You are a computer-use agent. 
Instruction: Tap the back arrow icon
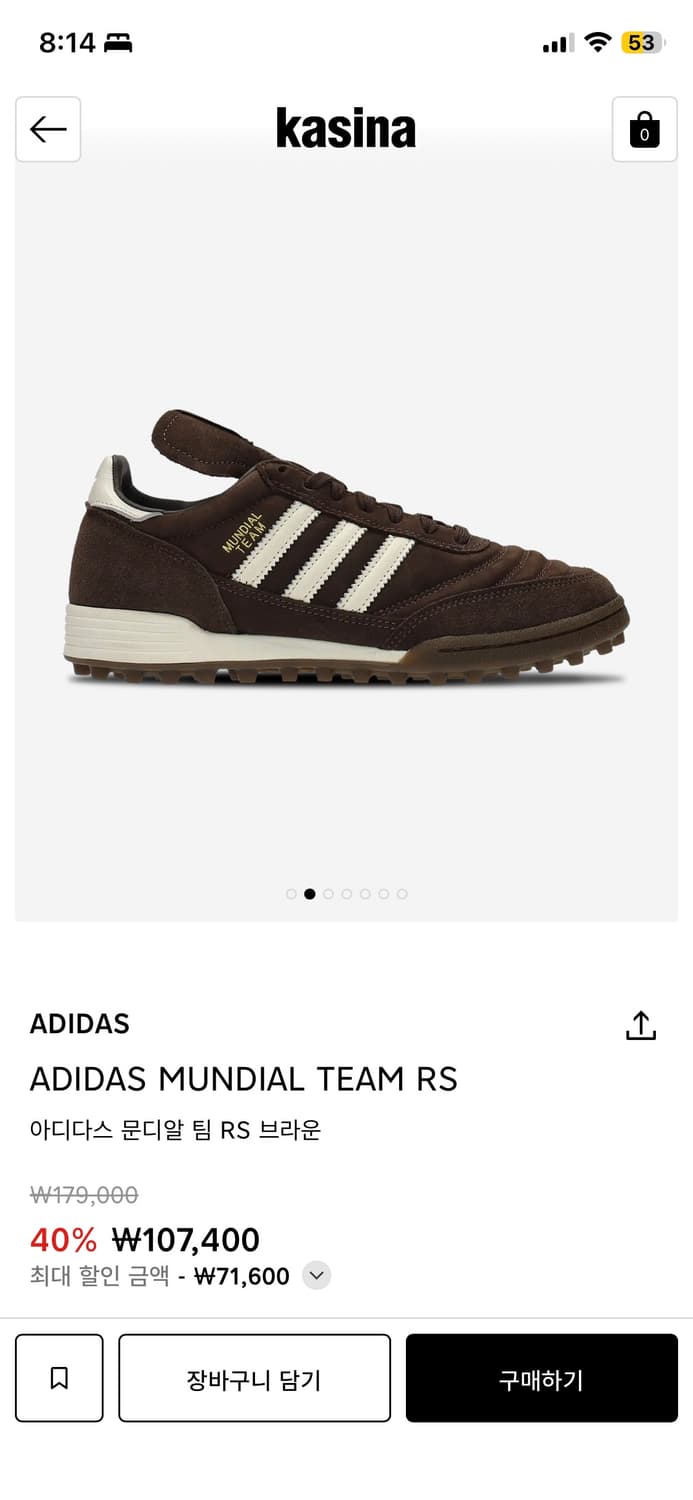pyautogui.click(x=48, y=129)
